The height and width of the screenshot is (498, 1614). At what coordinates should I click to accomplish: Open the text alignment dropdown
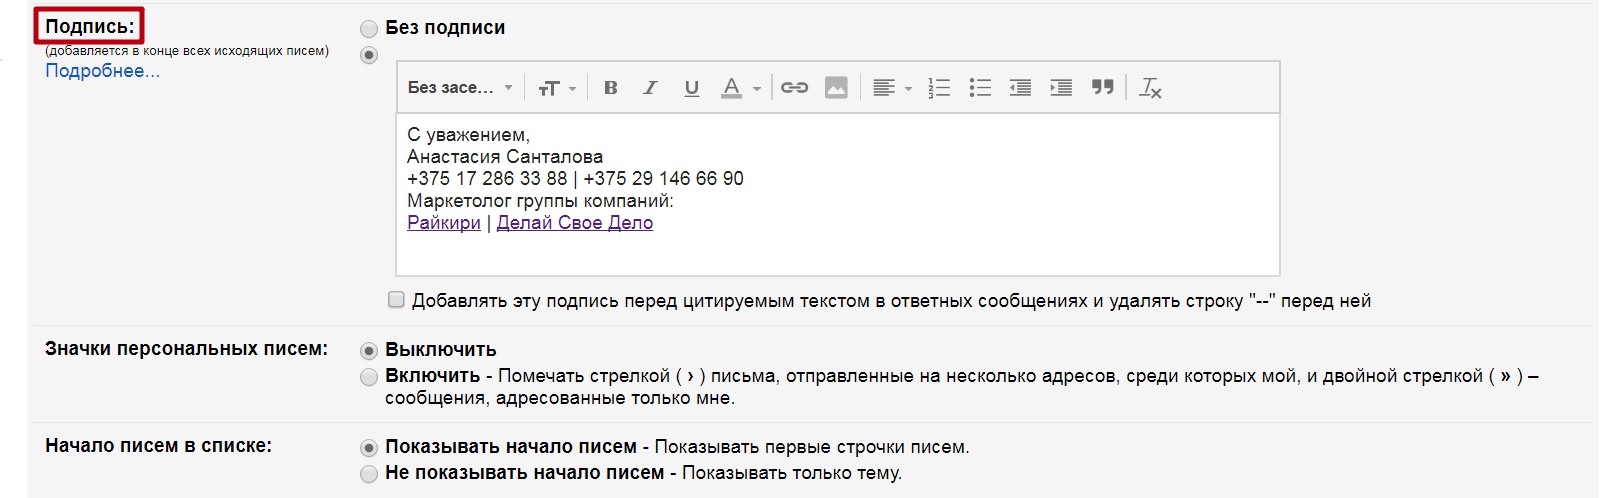[892, 88]
